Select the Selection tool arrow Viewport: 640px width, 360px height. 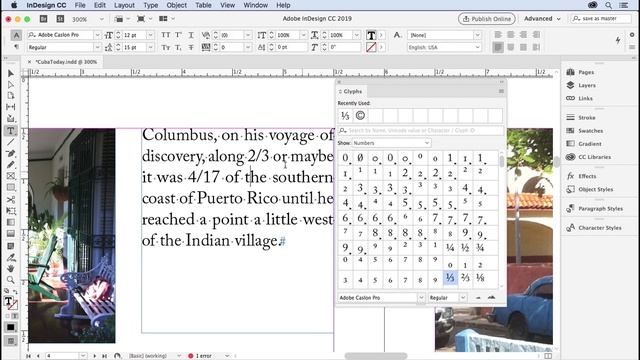coord(11,73)
